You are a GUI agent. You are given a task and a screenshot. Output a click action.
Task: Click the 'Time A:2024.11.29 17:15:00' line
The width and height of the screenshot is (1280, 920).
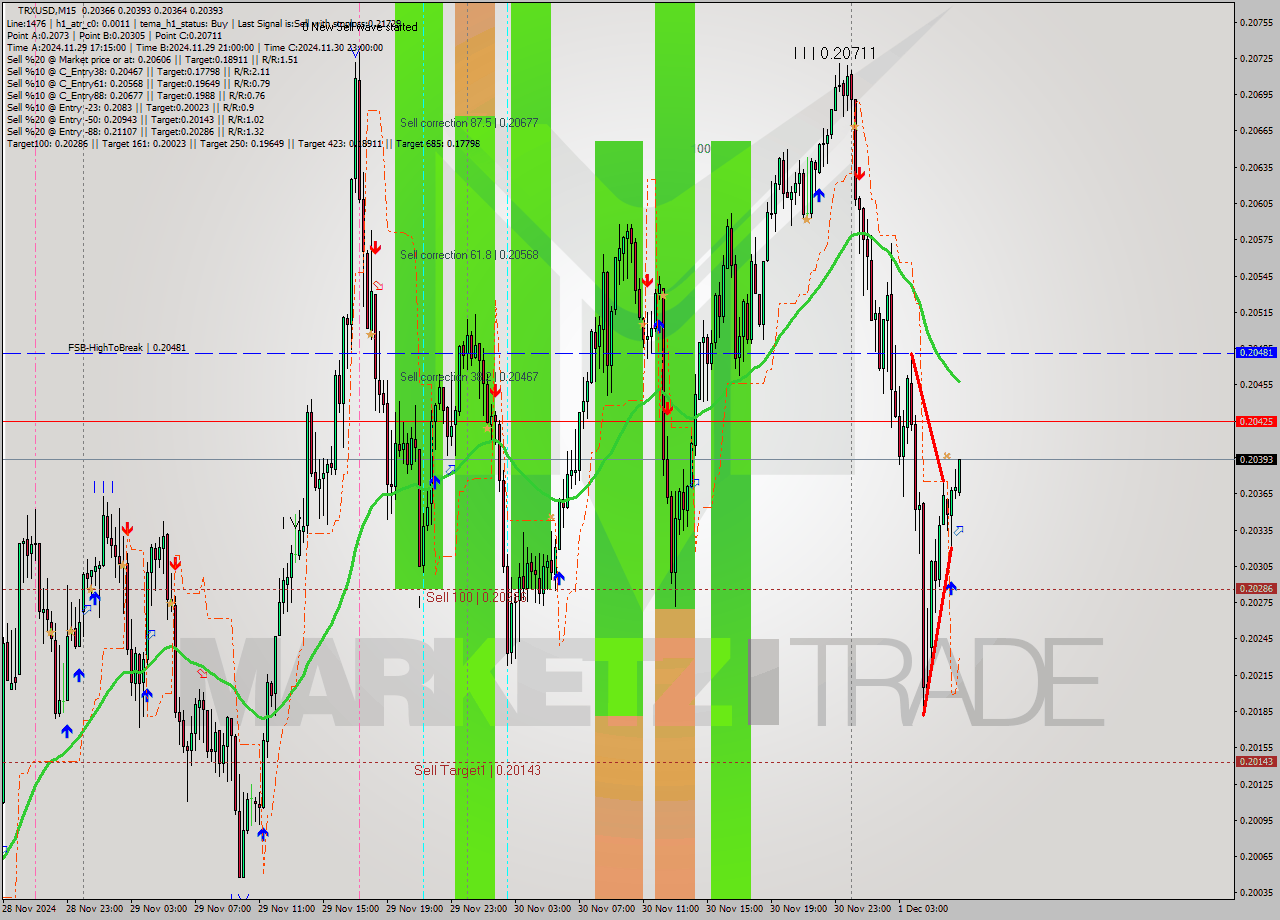(195, 47)
